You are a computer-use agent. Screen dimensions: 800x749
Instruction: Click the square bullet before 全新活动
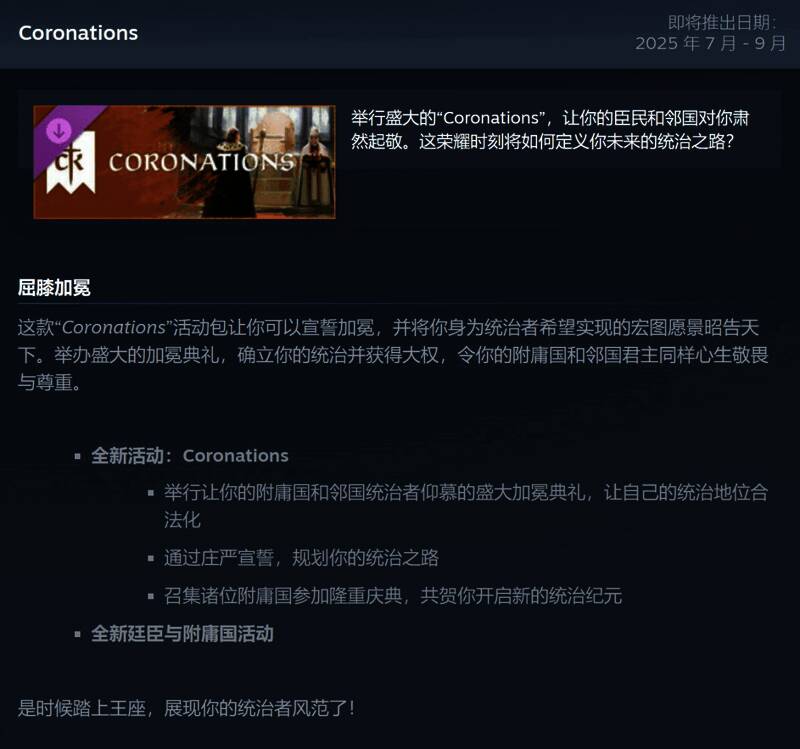(x=78, y=456)
